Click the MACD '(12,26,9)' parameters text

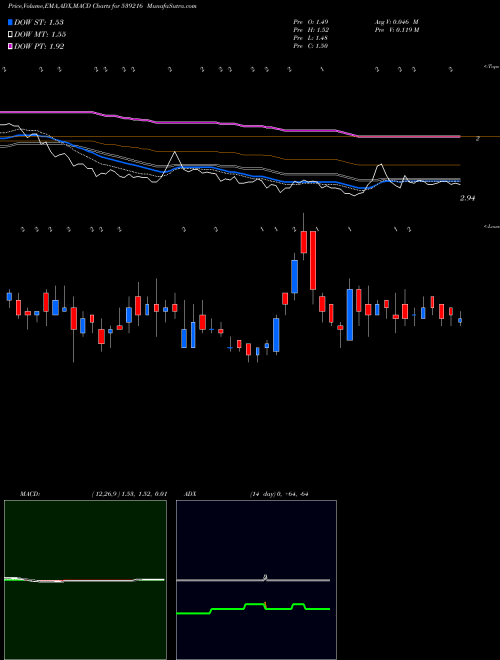coord(106,494)
